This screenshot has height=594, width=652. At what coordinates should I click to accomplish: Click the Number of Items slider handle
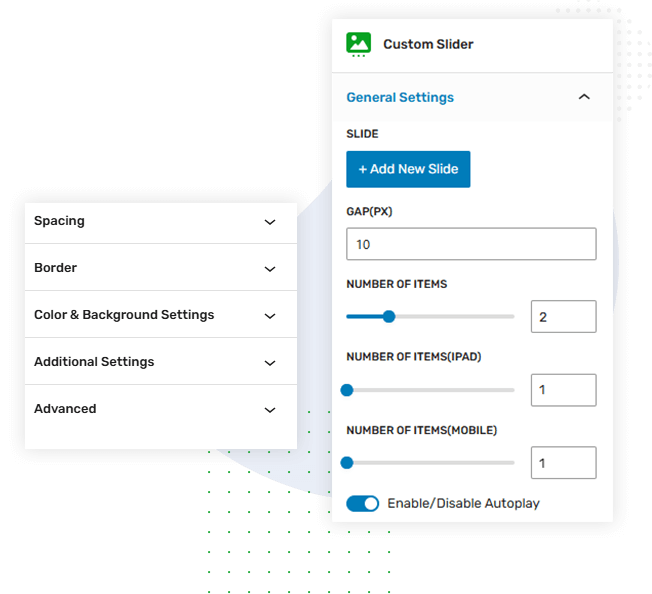pos(389,317)
